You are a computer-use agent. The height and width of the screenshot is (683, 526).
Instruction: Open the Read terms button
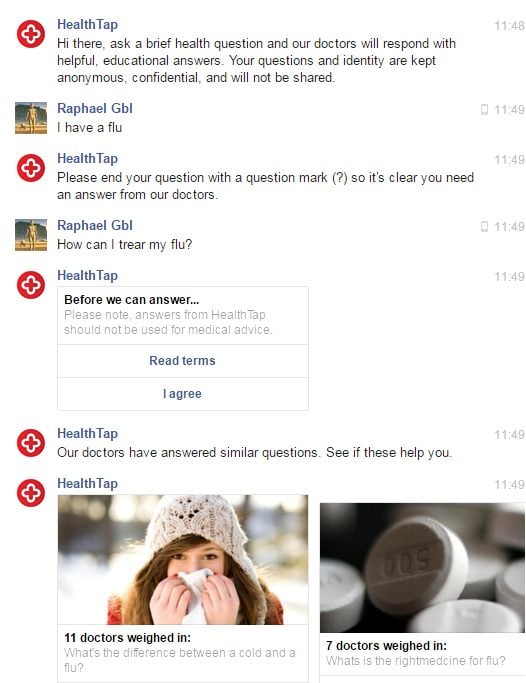coord(182,361)
